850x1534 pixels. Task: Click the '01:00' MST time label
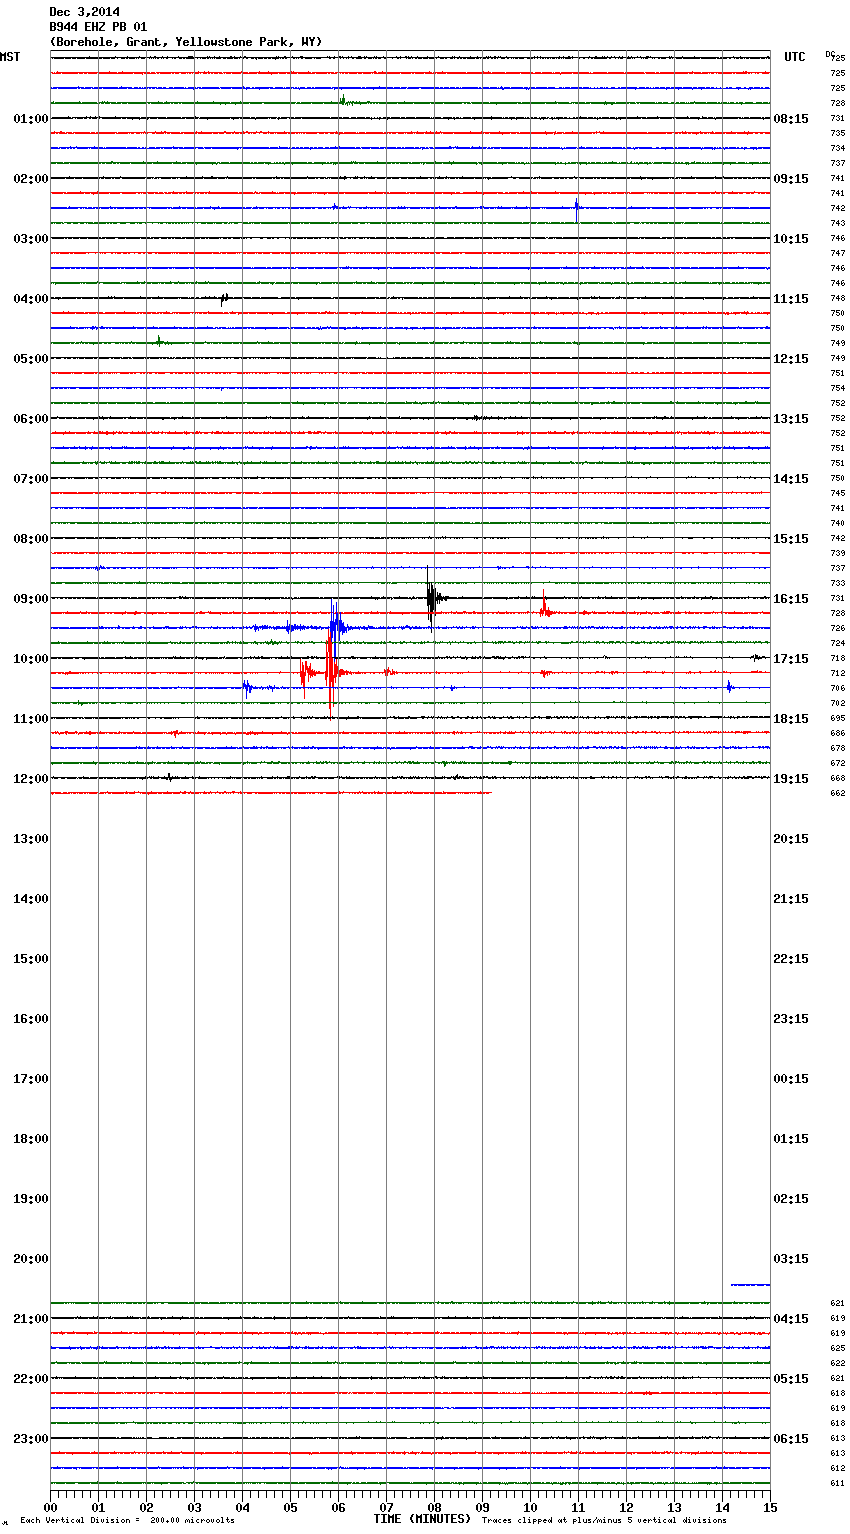click(x=30, y=119)
